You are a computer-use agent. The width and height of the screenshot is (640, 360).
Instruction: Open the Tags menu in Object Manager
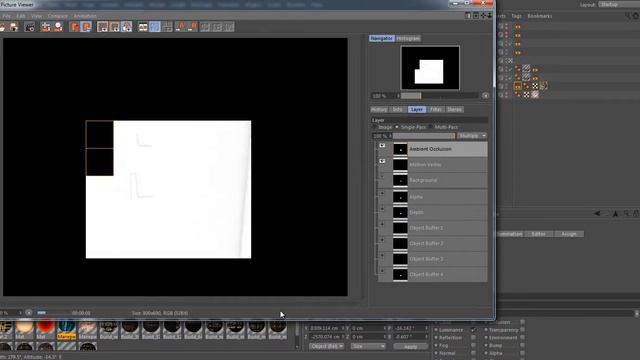point(516,16)
